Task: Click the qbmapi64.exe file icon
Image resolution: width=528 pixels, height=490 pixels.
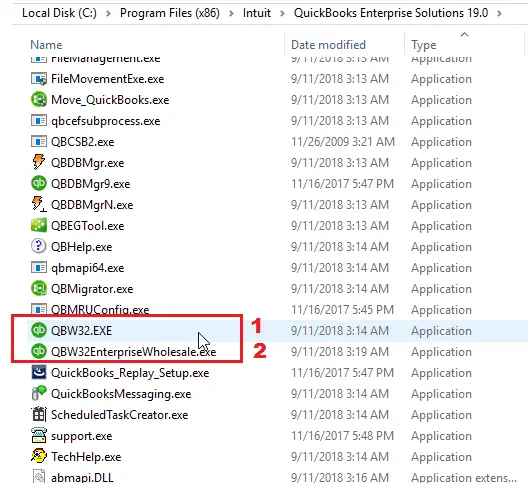Action: tap(39, 267)
